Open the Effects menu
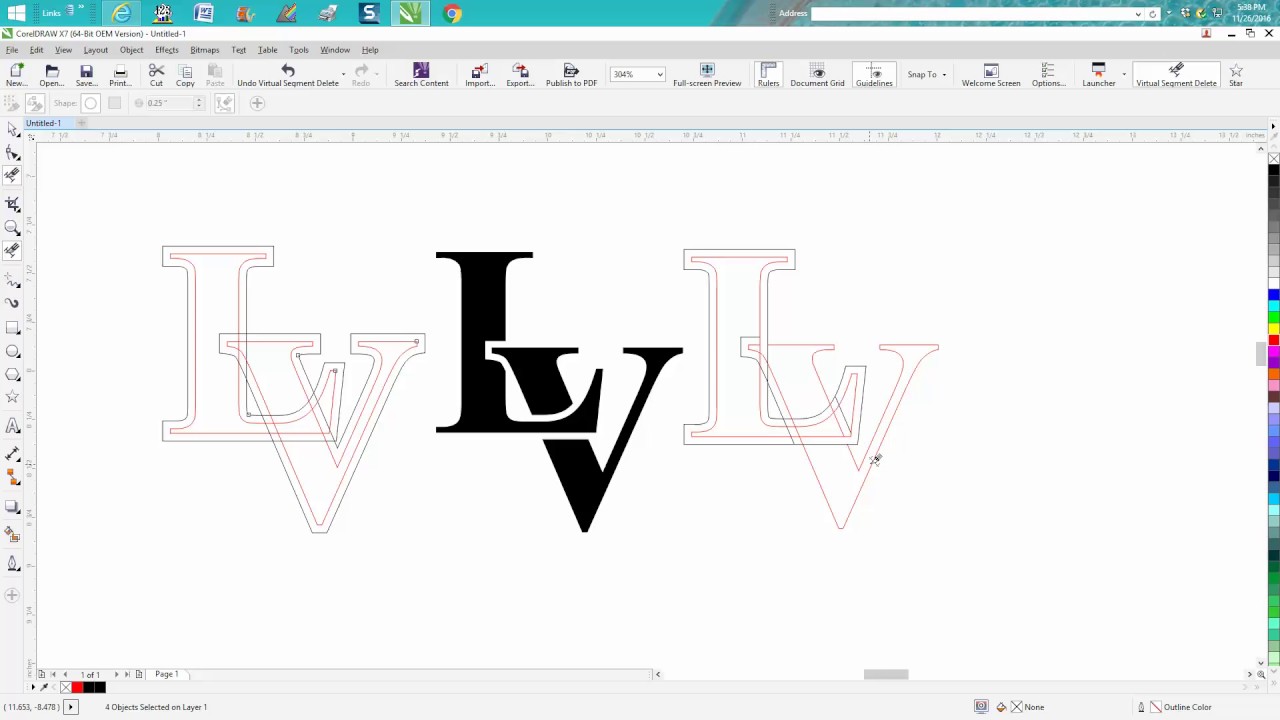Viewport: 1280px width, 720px height. (167, 50)
